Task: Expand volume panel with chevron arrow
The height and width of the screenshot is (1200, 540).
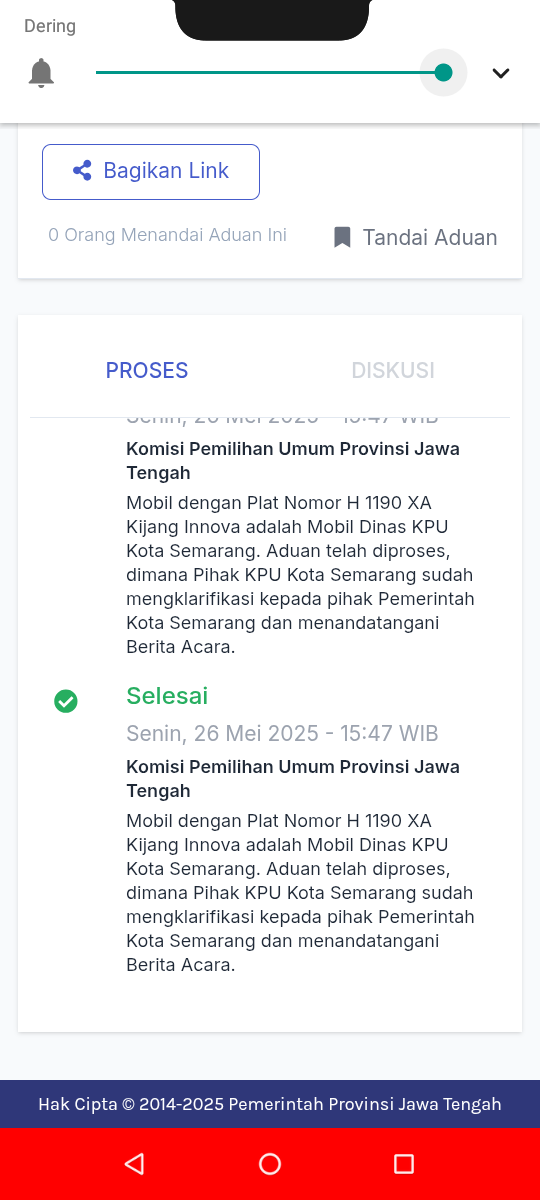Action: coord(501,73)
